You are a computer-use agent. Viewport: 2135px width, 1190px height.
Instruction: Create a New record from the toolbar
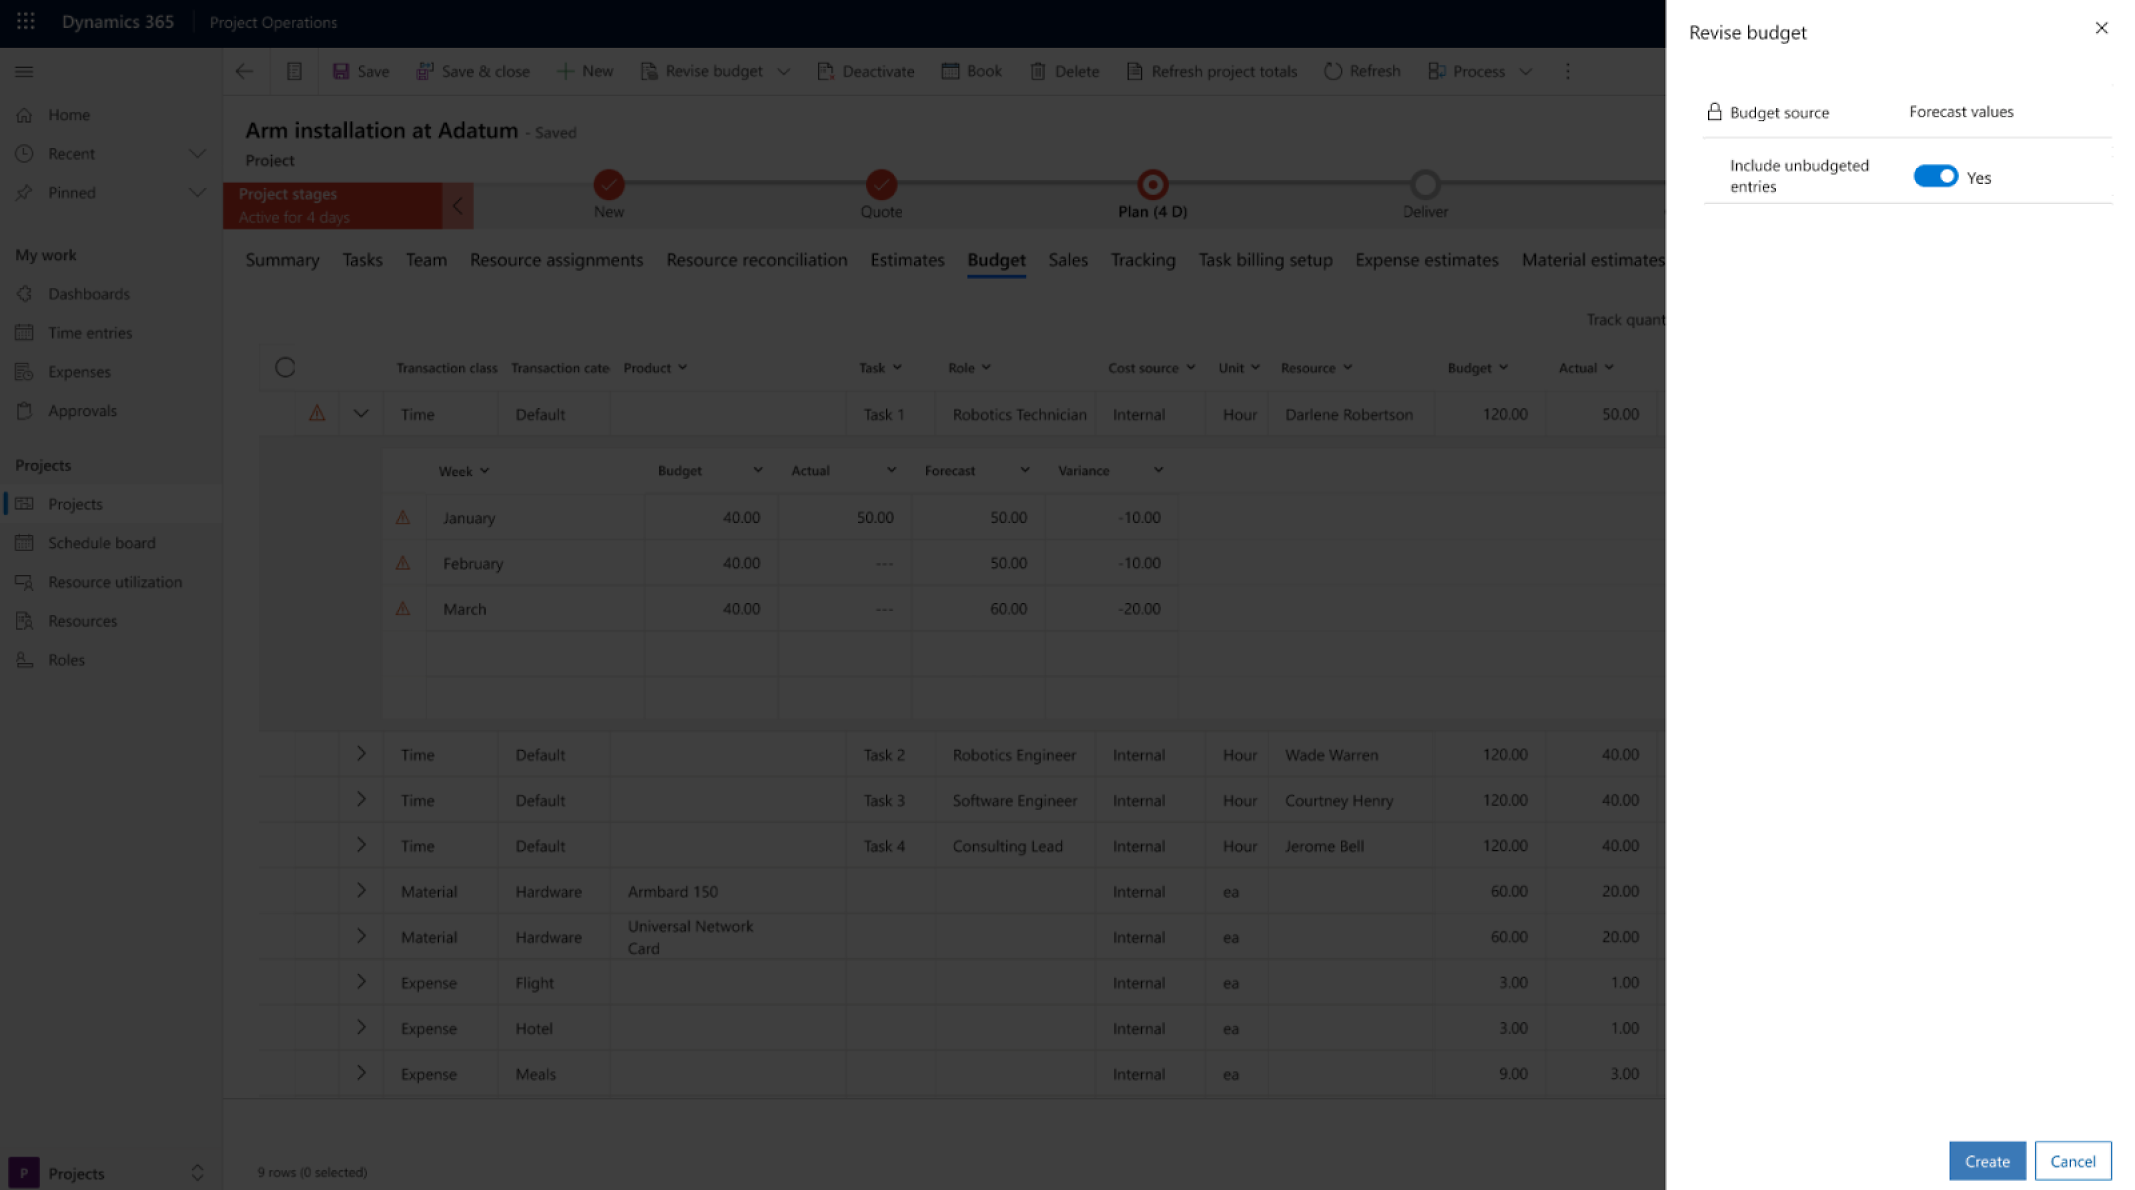point(585,71)
